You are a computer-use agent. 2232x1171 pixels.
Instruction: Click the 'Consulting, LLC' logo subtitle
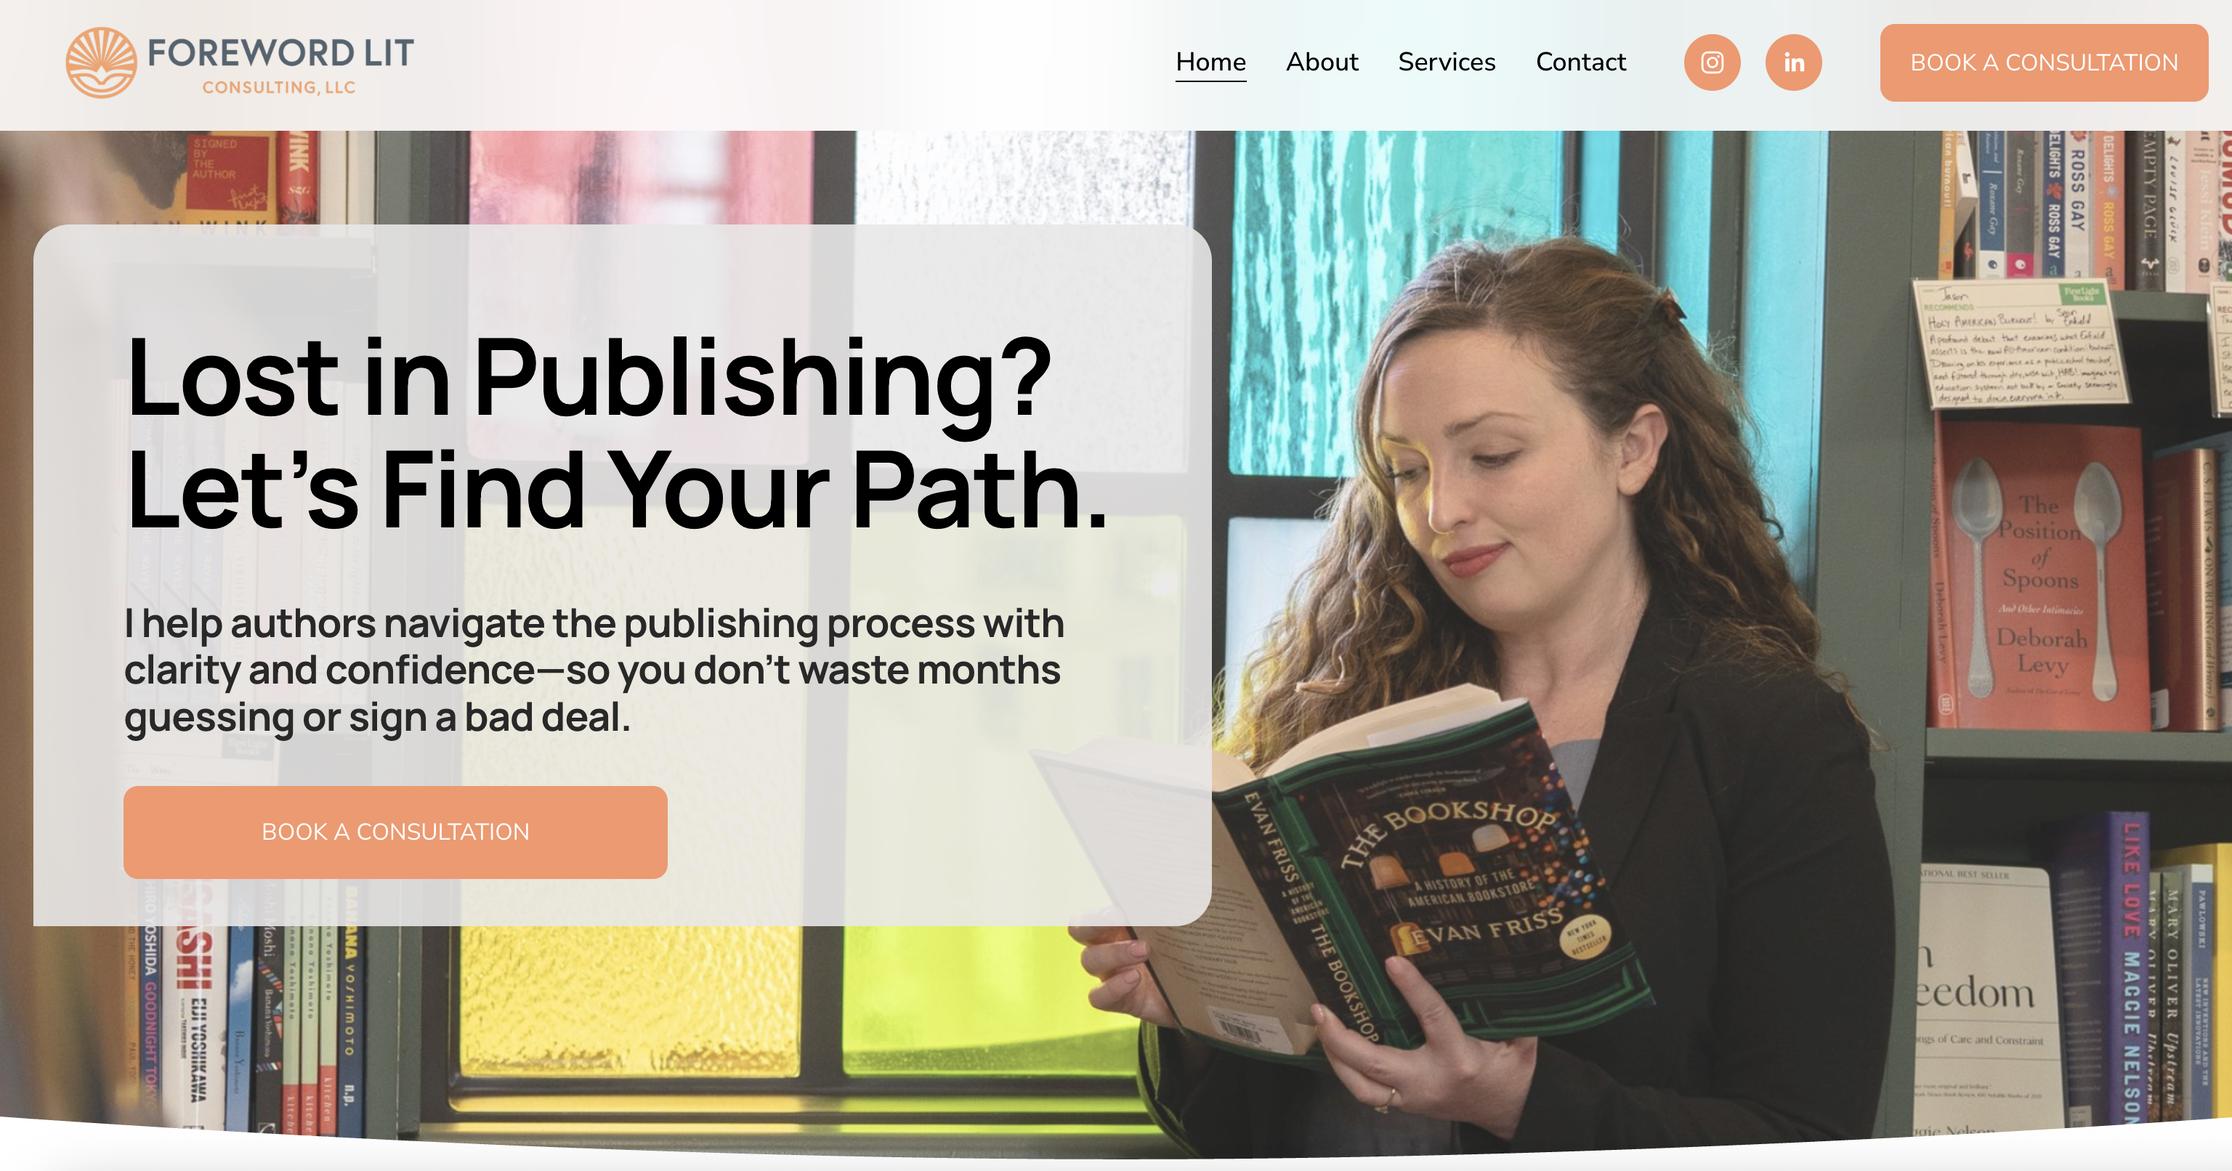tap(279, 88)
